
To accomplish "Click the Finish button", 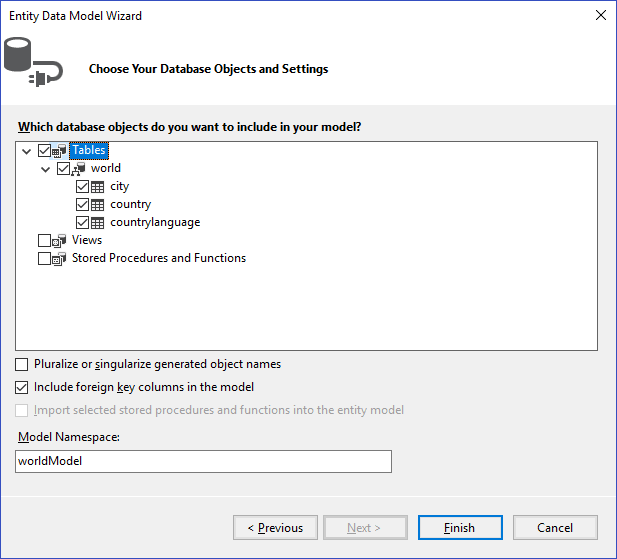I will click(x=460, y=528).
